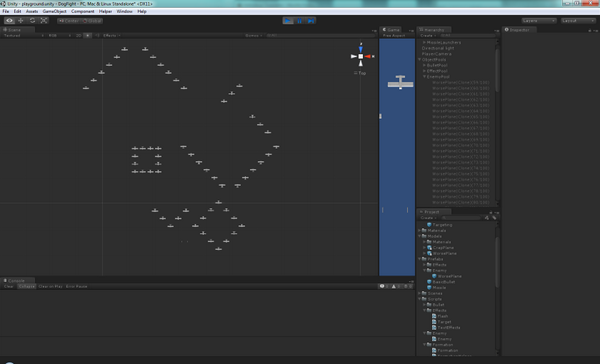Click the blue Z axis gizmo cone
The image size is (600, 364).
[x=360, y=49]
